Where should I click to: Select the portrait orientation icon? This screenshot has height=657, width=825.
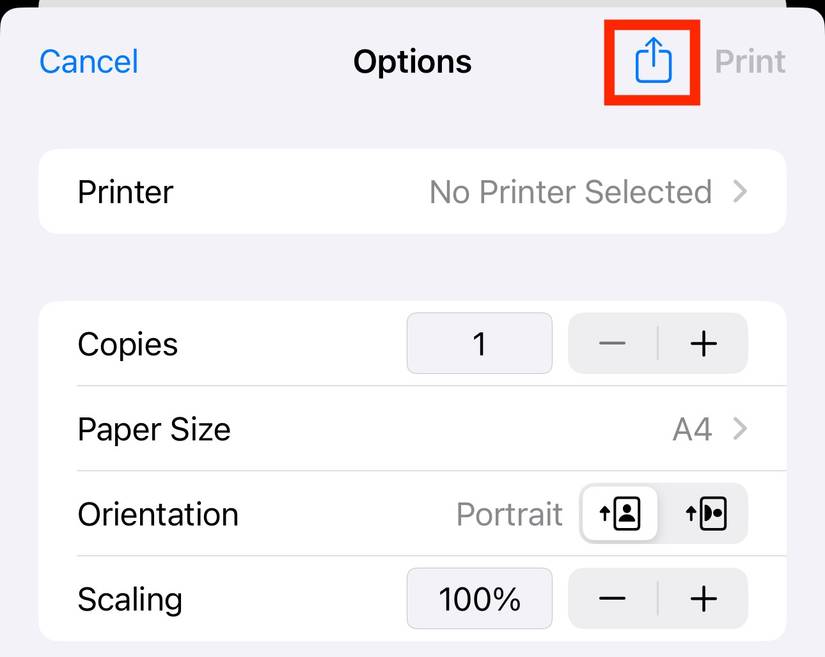point(618,514)
